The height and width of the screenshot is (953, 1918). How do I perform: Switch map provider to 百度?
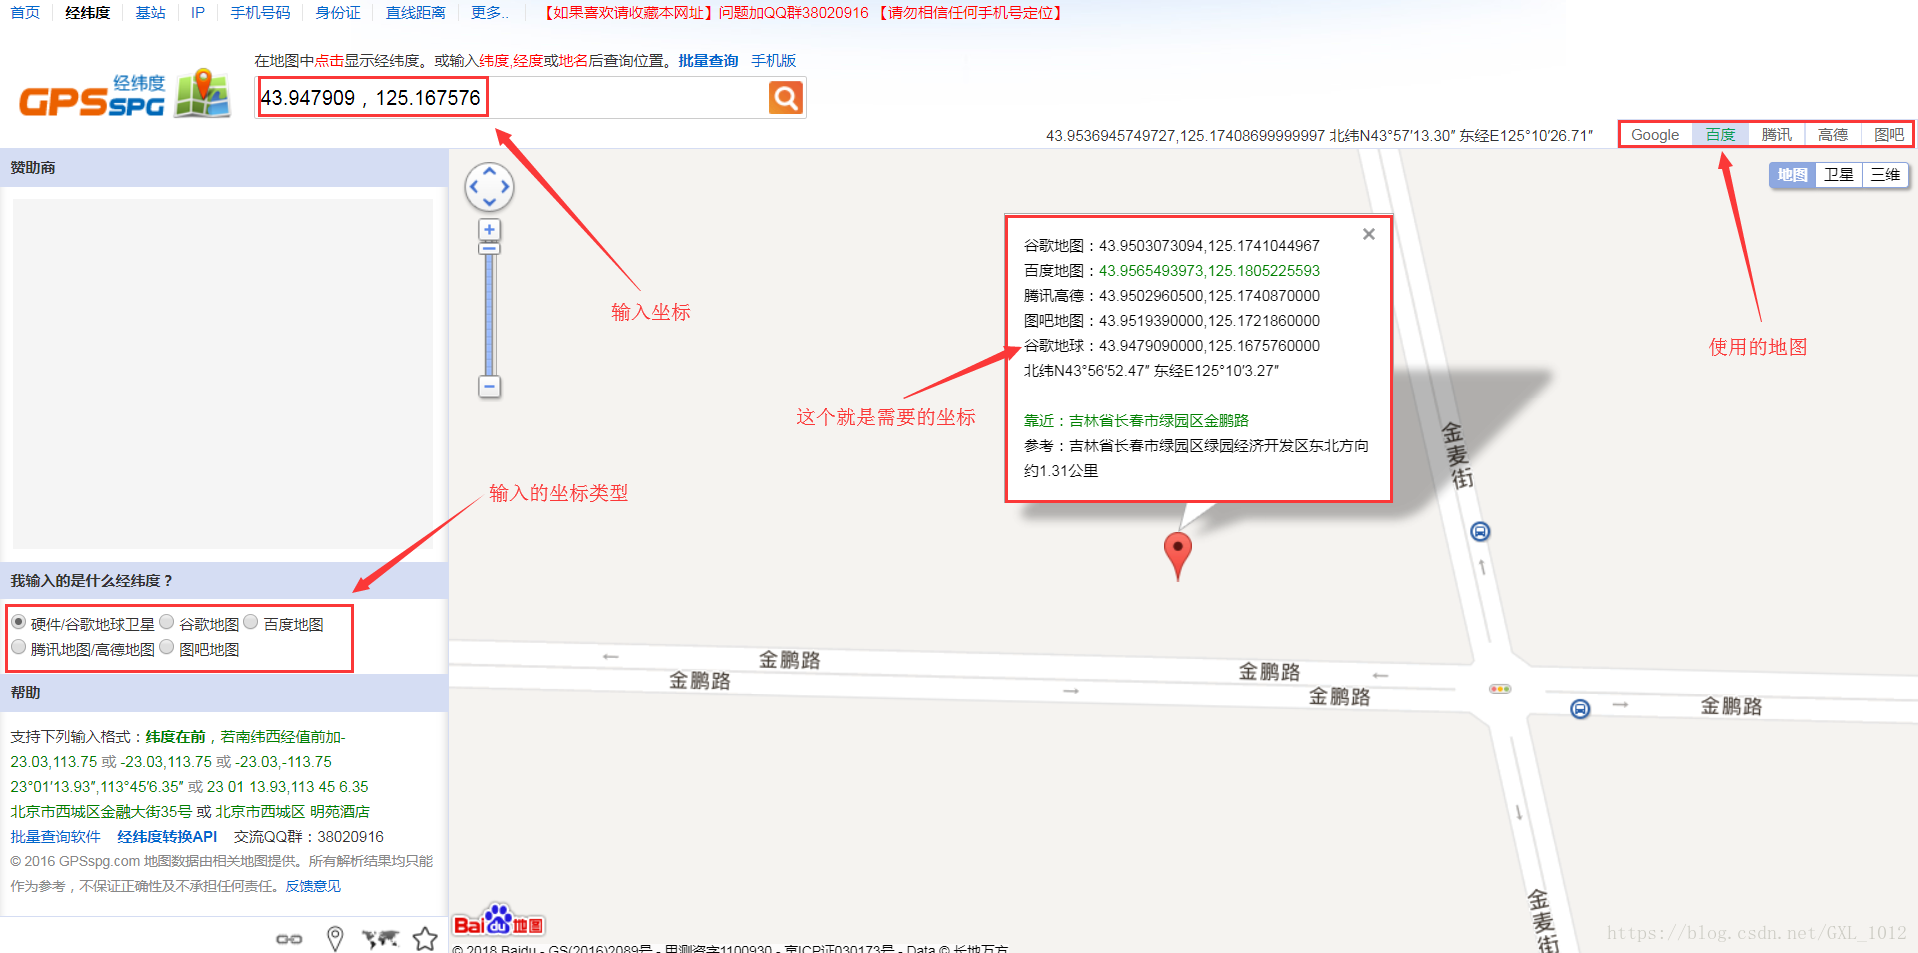[x=1720, y=135]
